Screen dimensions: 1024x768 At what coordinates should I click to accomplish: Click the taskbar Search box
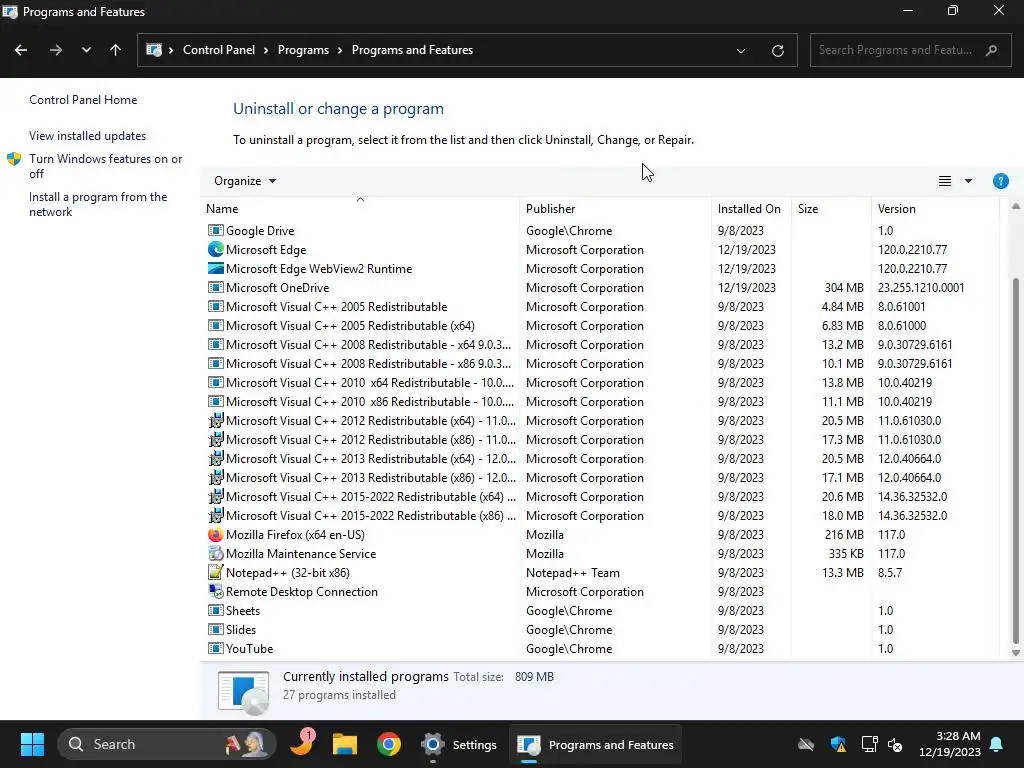(x=167, y=744)
